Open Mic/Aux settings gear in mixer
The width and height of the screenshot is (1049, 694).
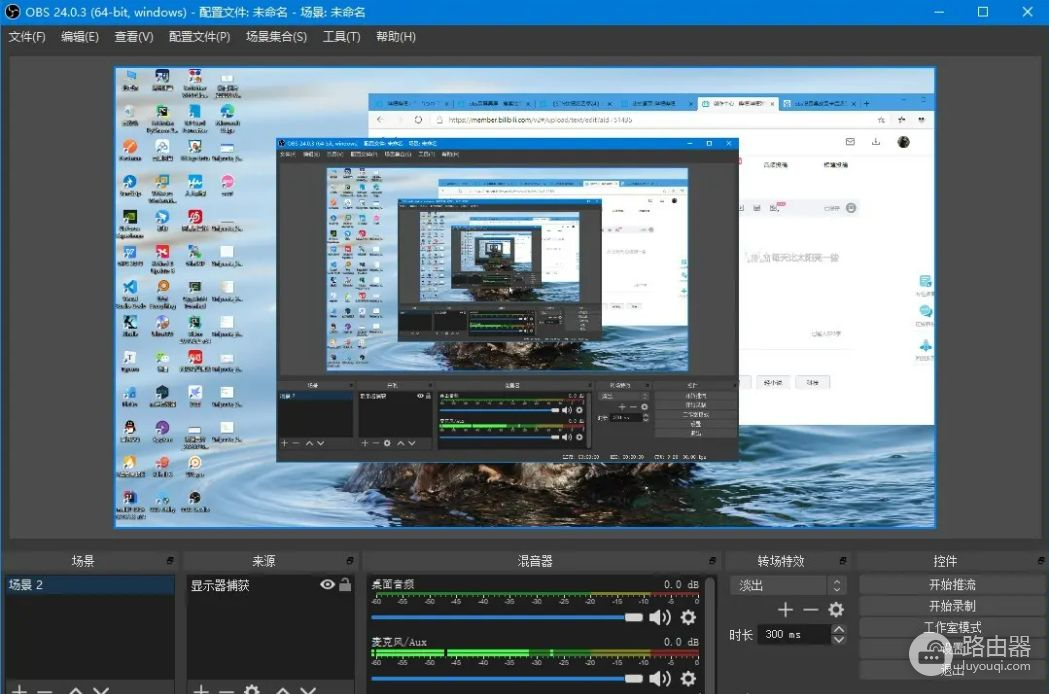pyautogui.click(x=688, y=678)
